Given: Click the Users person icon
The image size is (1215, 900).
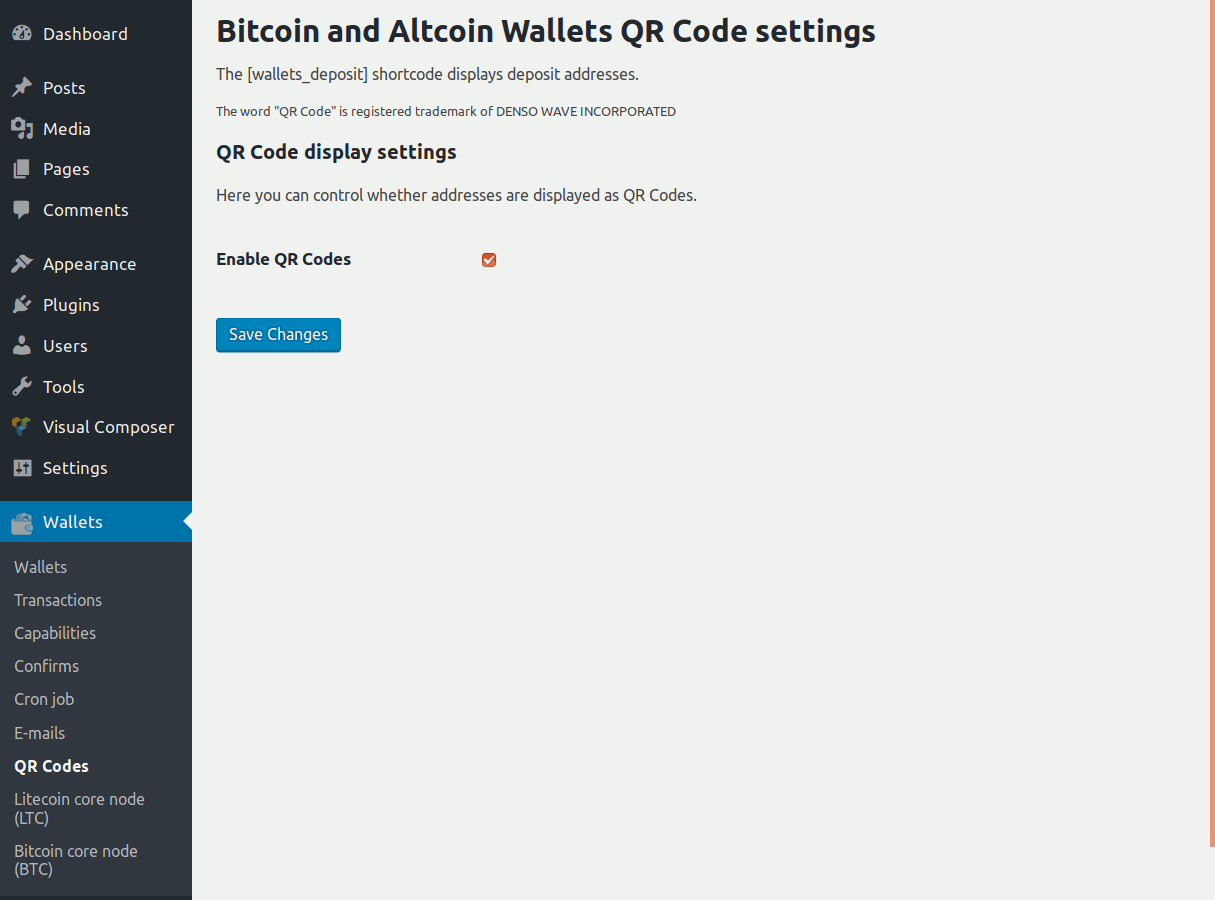Looking at the screenshot, I should (22, 346).
